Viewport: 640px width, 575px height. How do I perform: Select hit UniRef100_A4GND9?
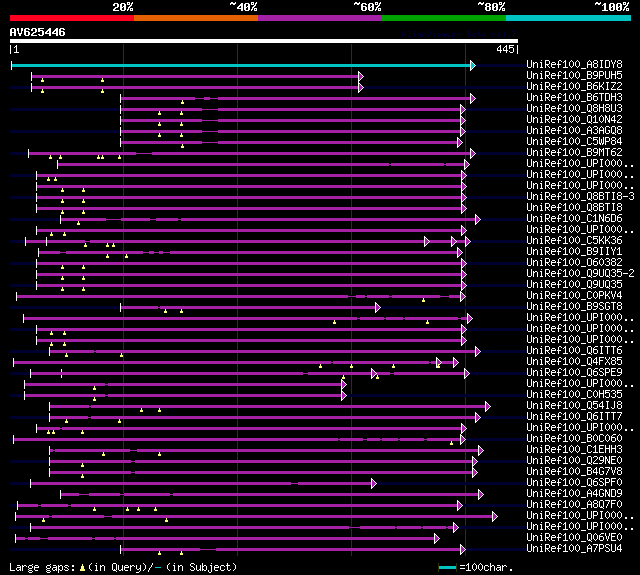click(574, 494)
